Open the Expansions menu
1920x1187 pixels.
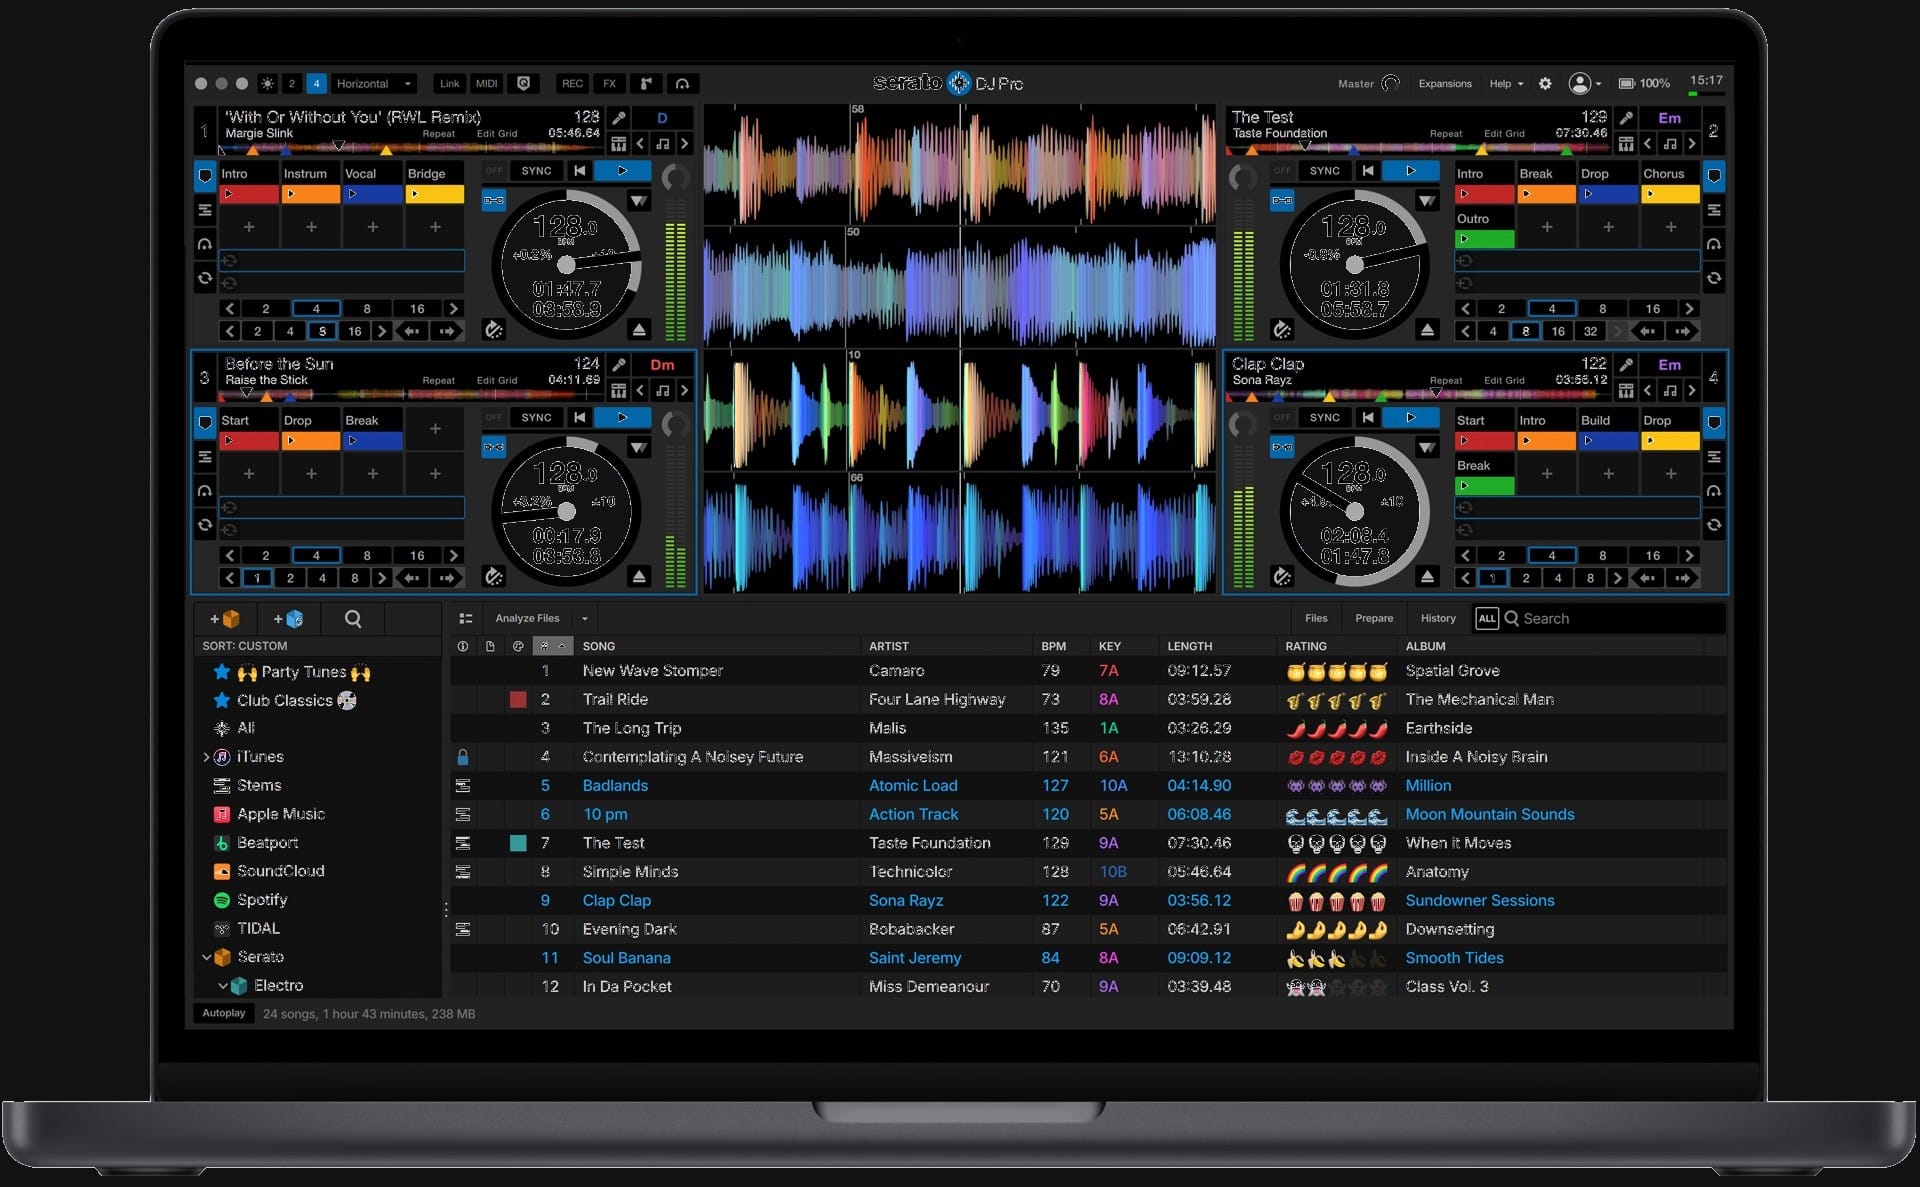pyautogui.click(x=1445, y=84)
